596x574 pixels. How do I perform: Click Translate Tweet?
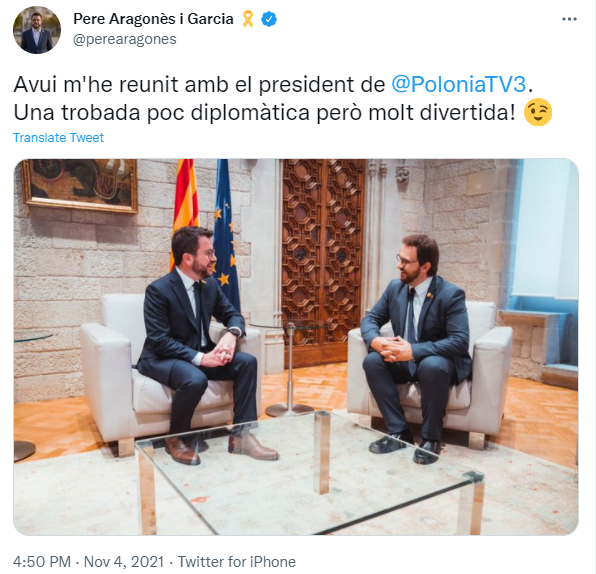pyautogui.click(x=58, y=137)
